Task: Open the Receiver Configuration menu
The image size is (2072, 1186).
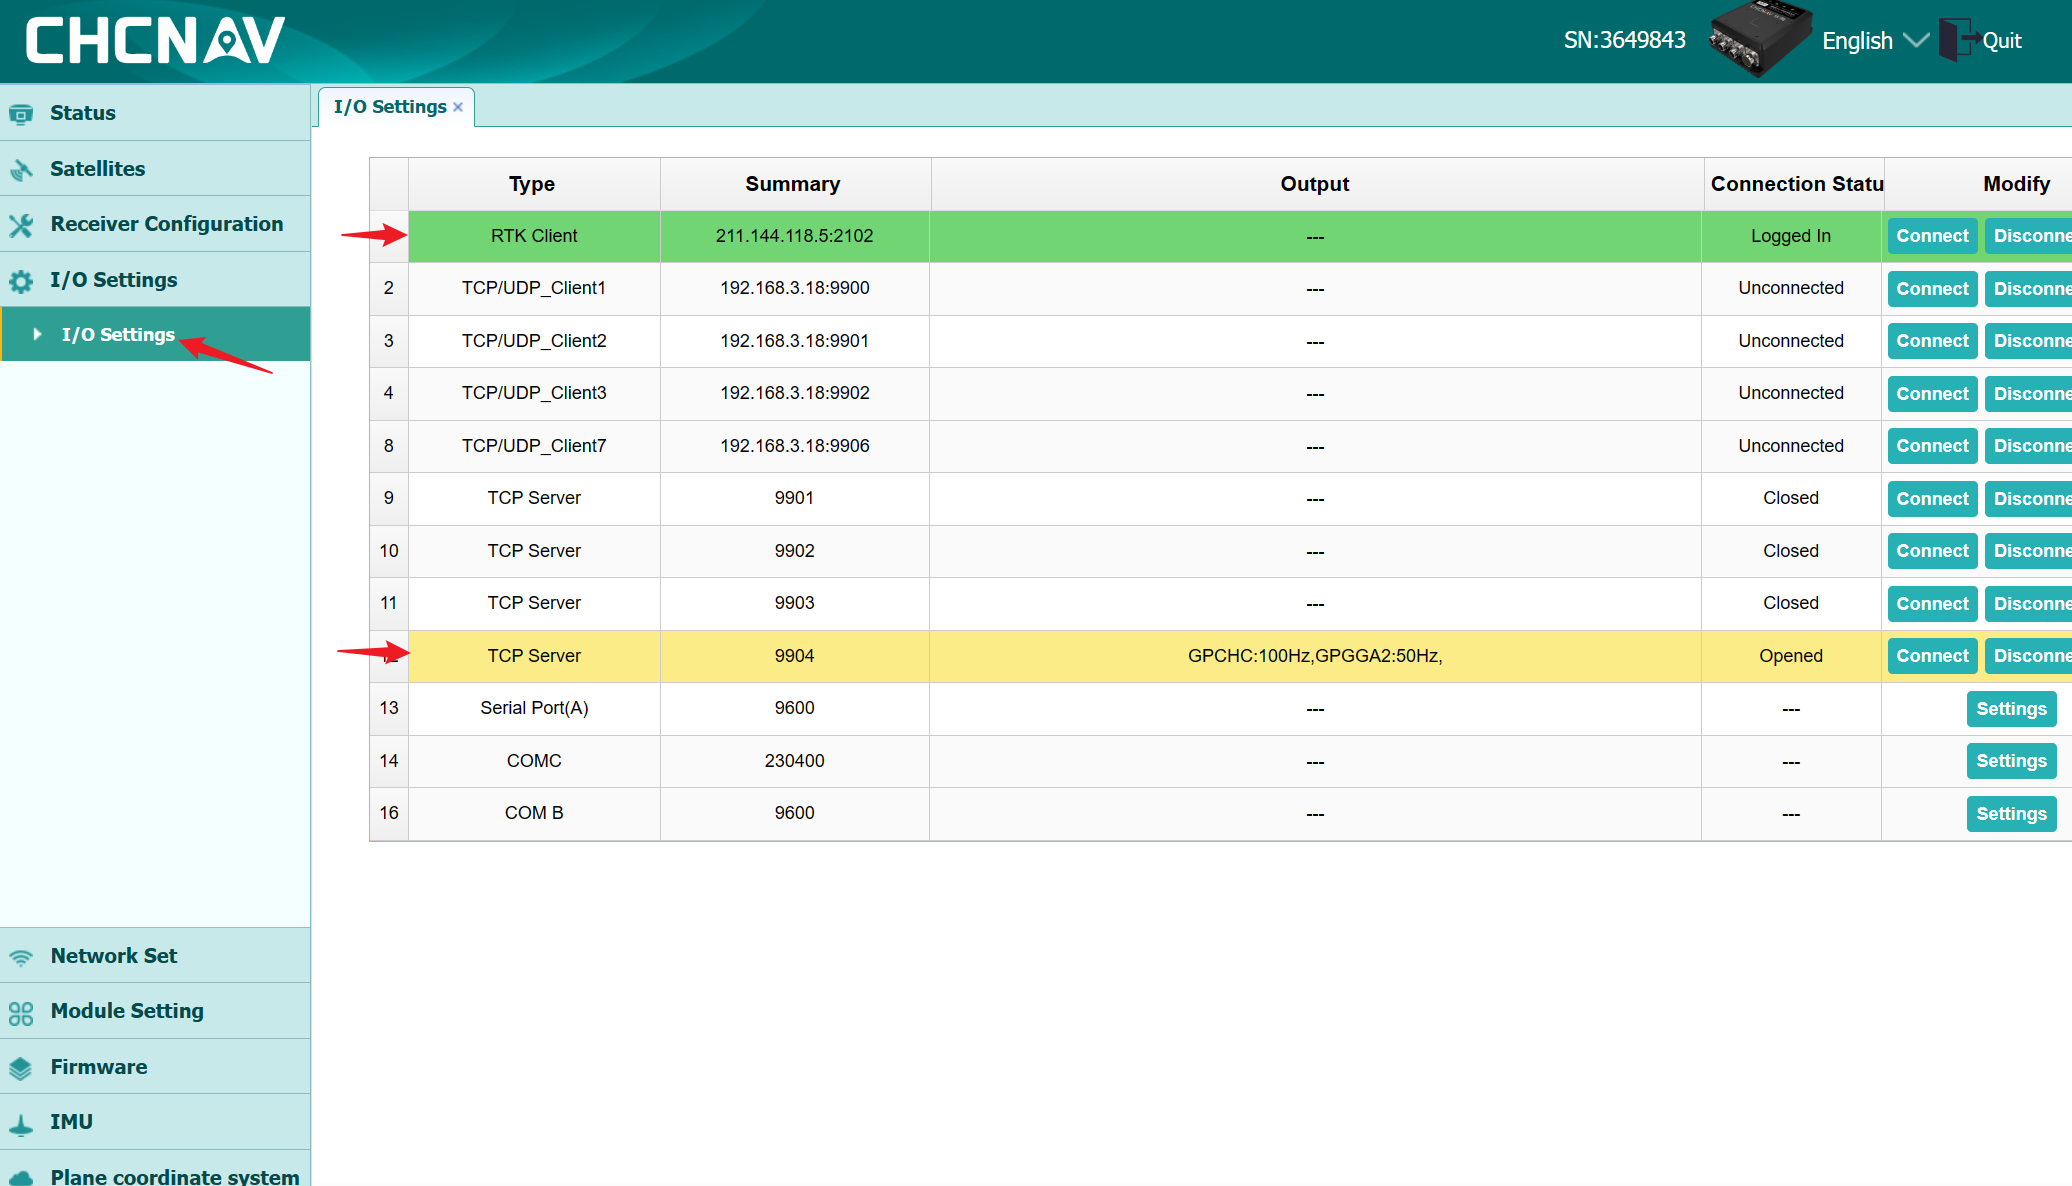Action: pyautogui.click(x=155, y=224)
